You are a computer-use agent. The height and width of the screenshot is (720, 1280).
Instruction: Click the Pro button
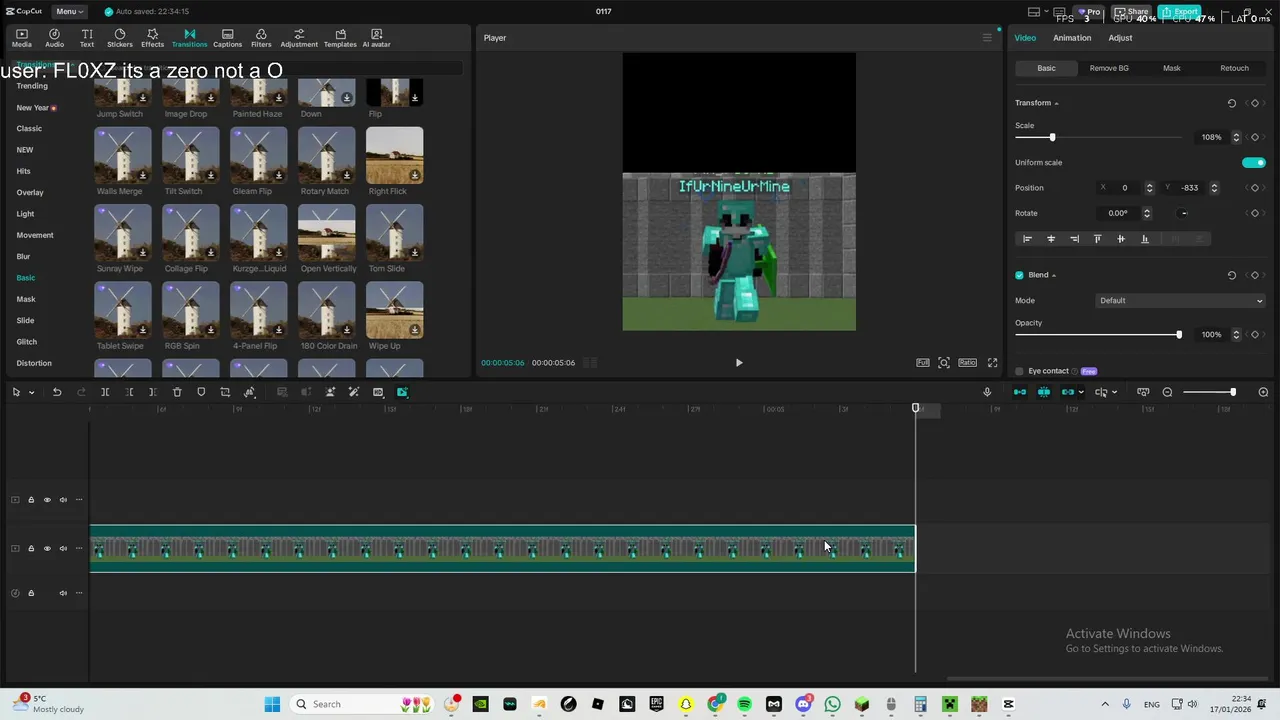pyautogui.click(x=1088, y=12)
